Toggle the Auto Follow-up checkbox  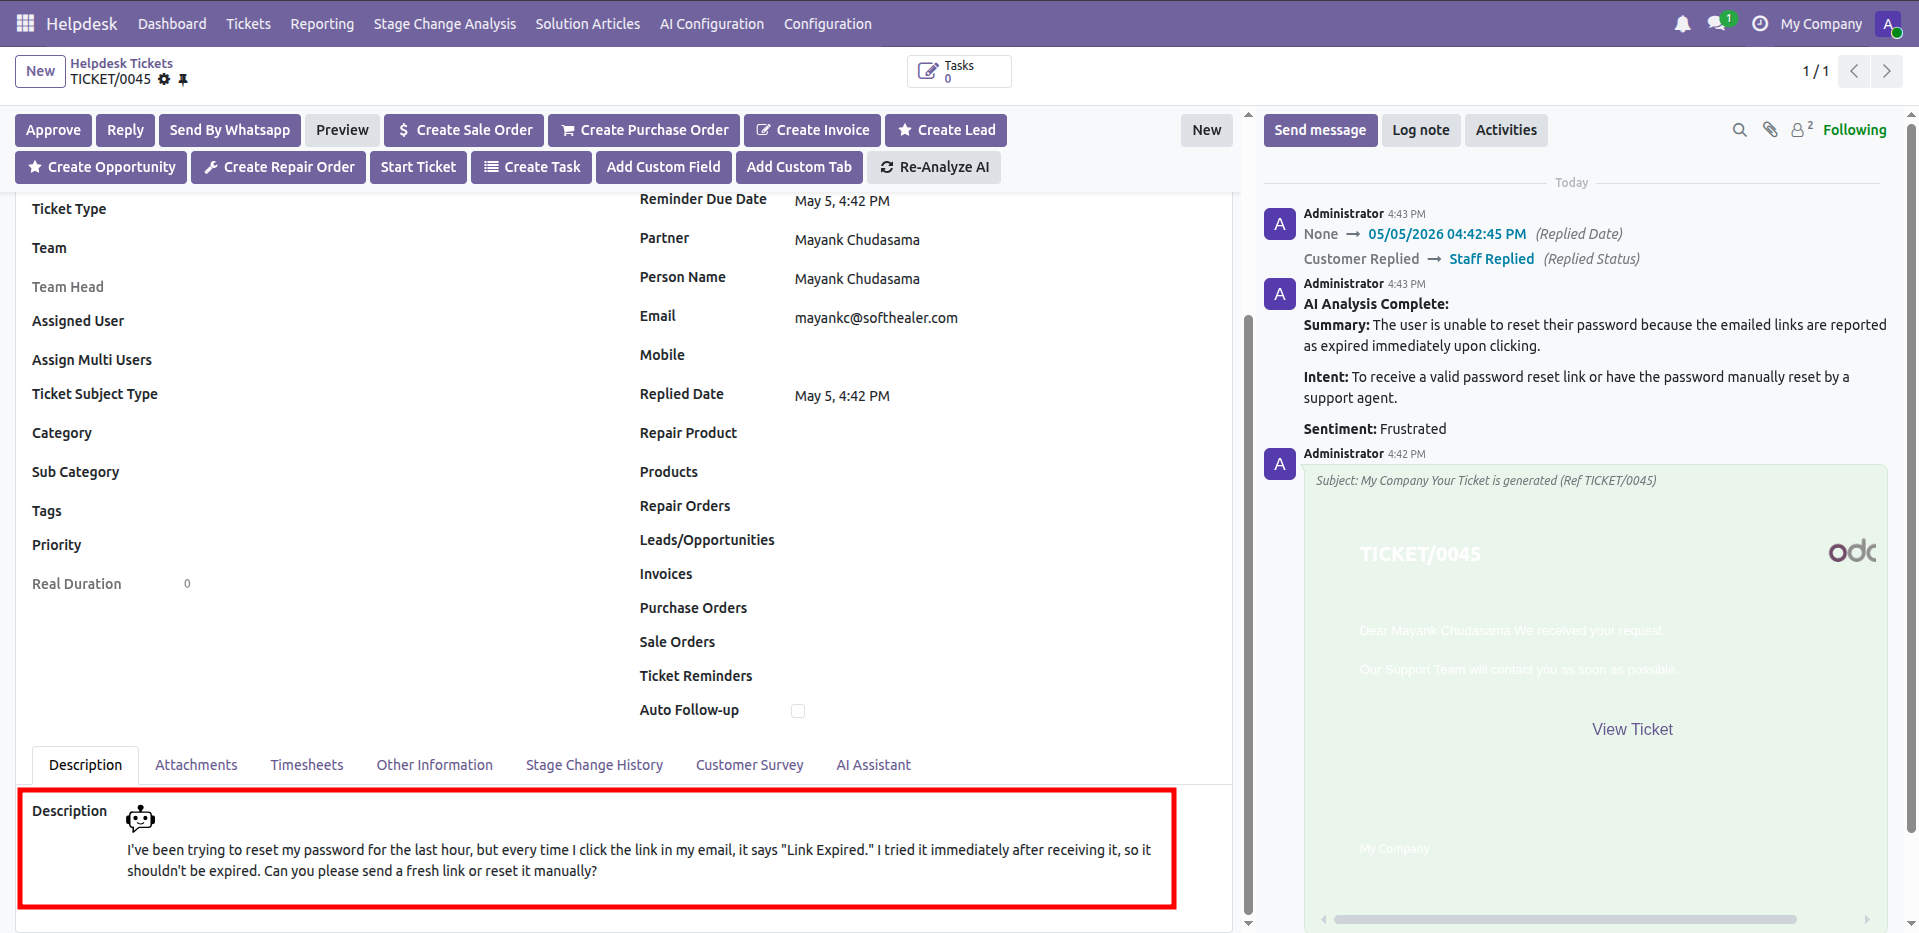[798, 711]
